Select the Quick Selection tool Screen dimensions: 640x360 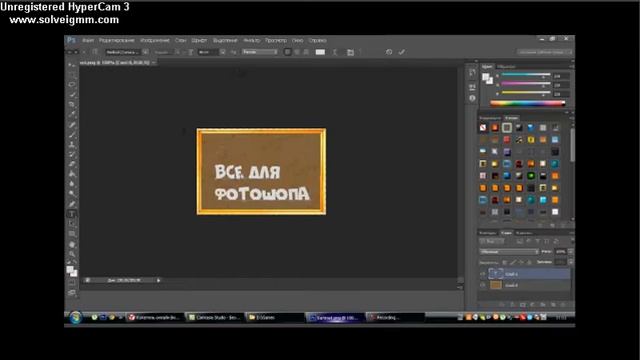(72, 95)
